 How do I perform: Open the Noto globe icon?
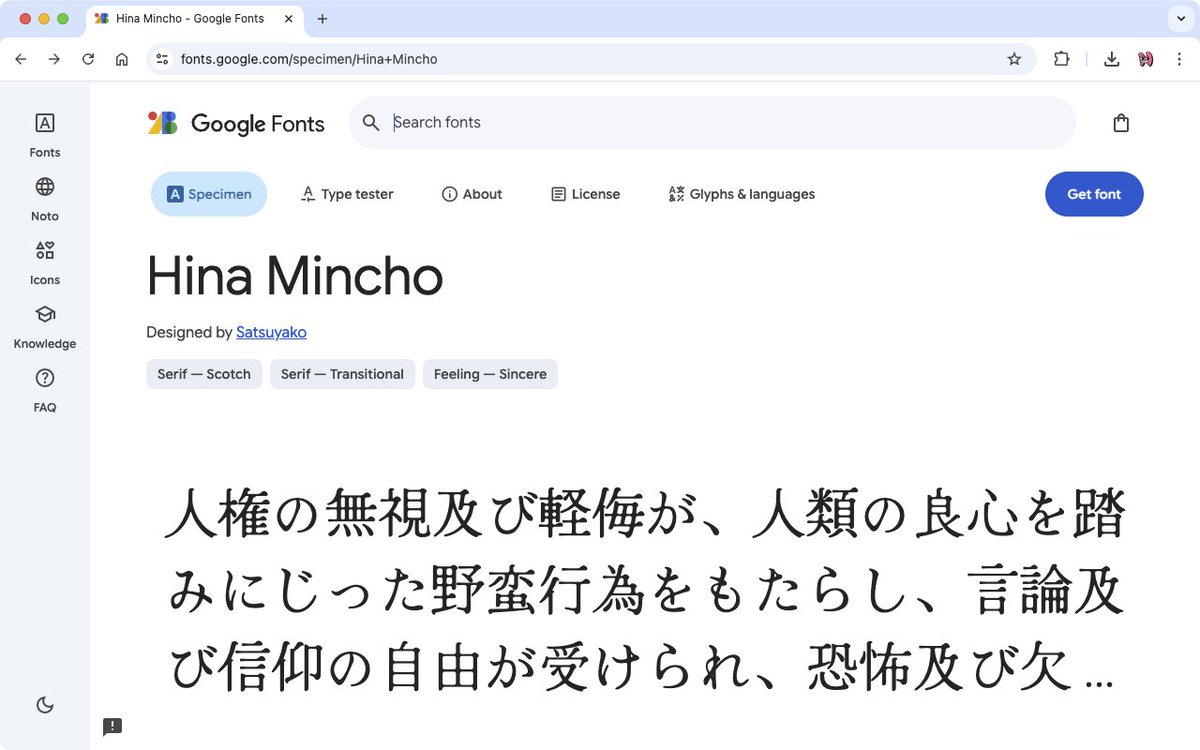[44, 187]
